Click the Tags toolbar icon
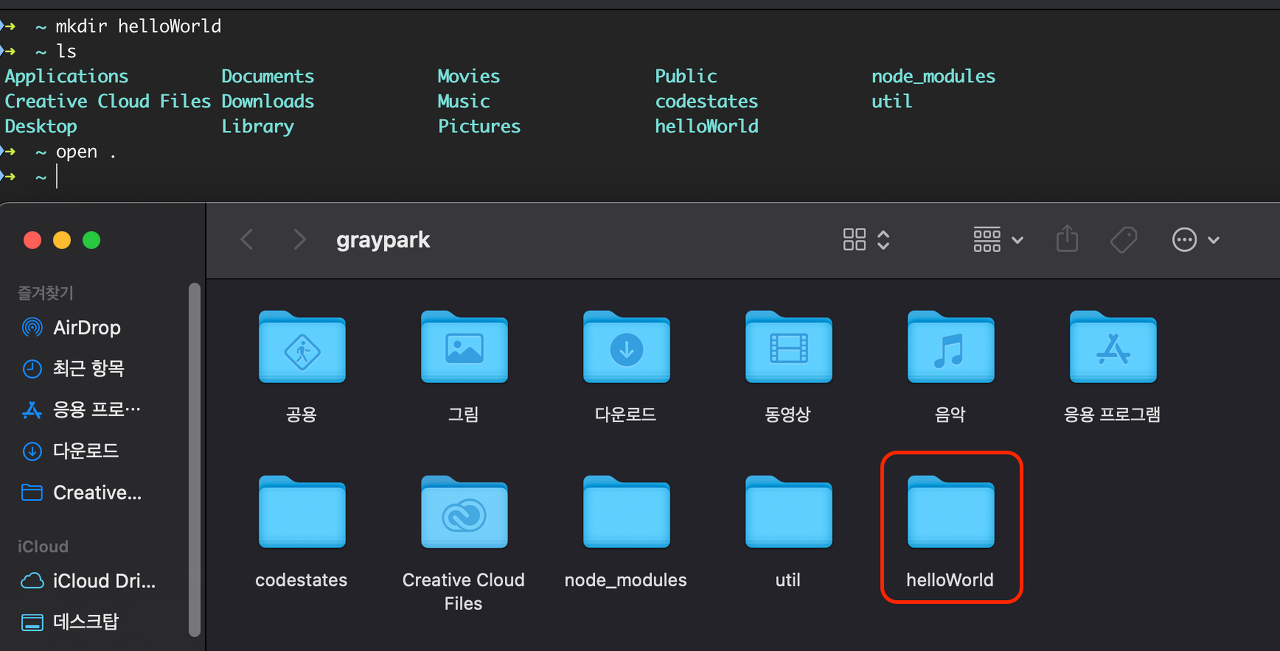 [x=1124, y=240]
